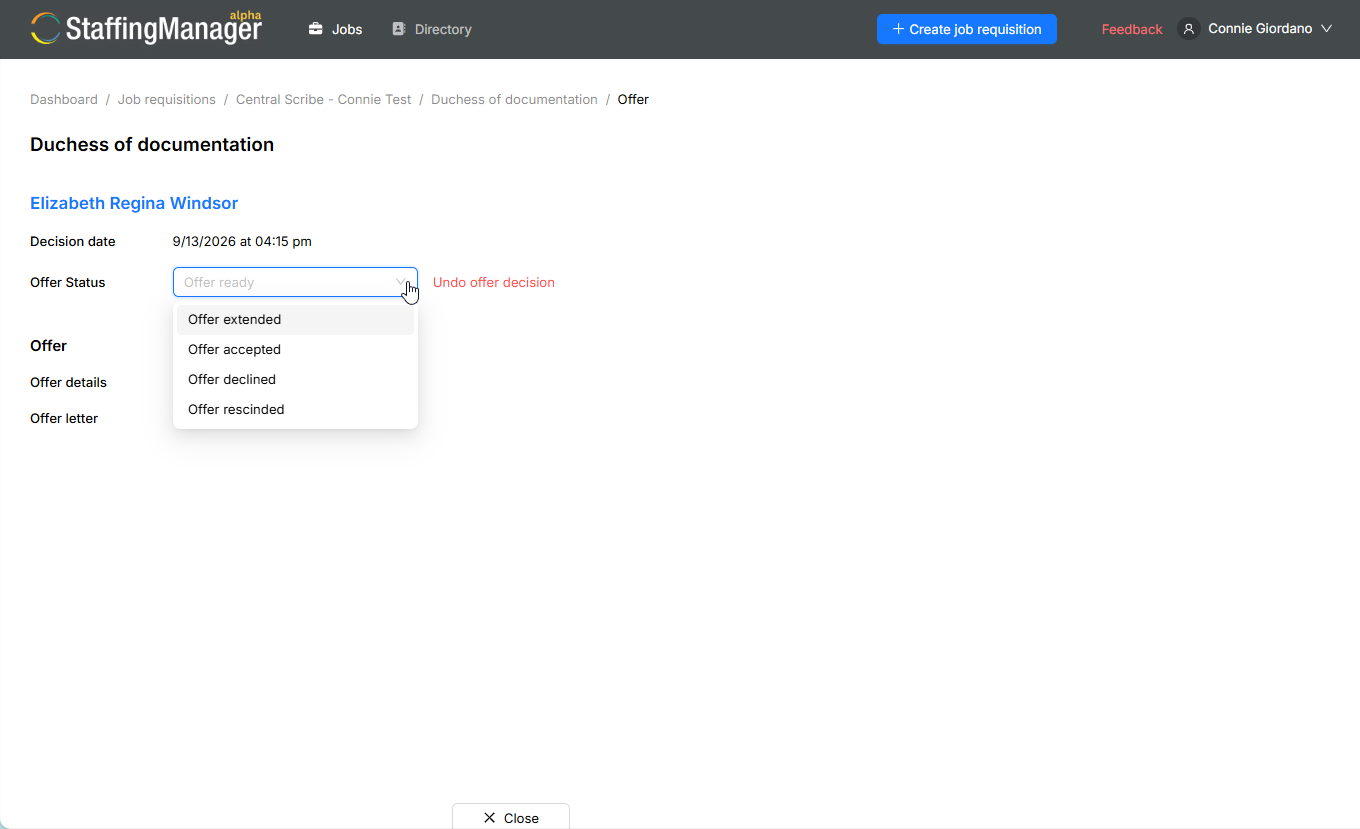Click Undo offer decision
Image resolution: width=1360 pixels, height=829 pixels.
pos(494,282)
